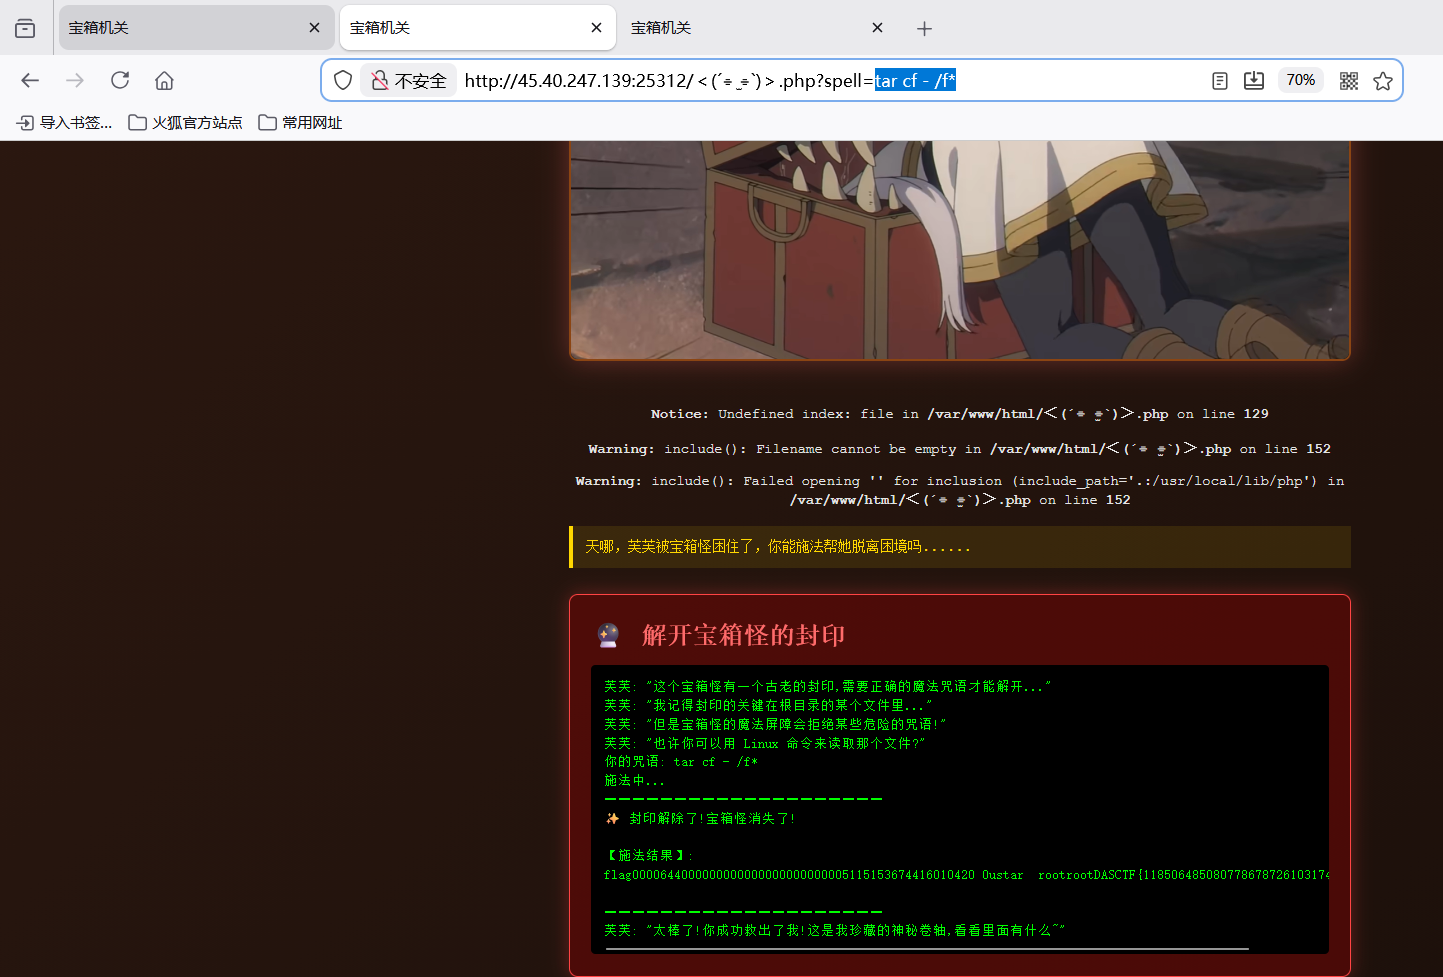Go back to the previous page
Screen dimensions: 1443x977
click(30, 80)
